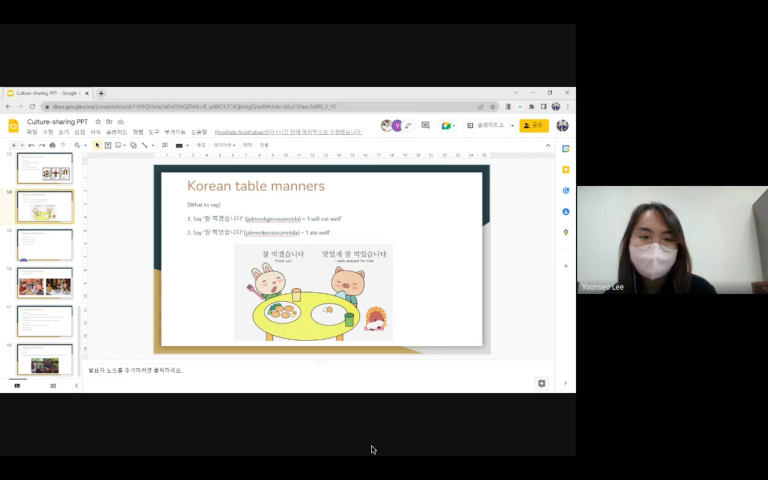Image resolution: width=768 pixels, height=480 pixels.
Task: Switch to filmstrip view button
Action: 17,386
